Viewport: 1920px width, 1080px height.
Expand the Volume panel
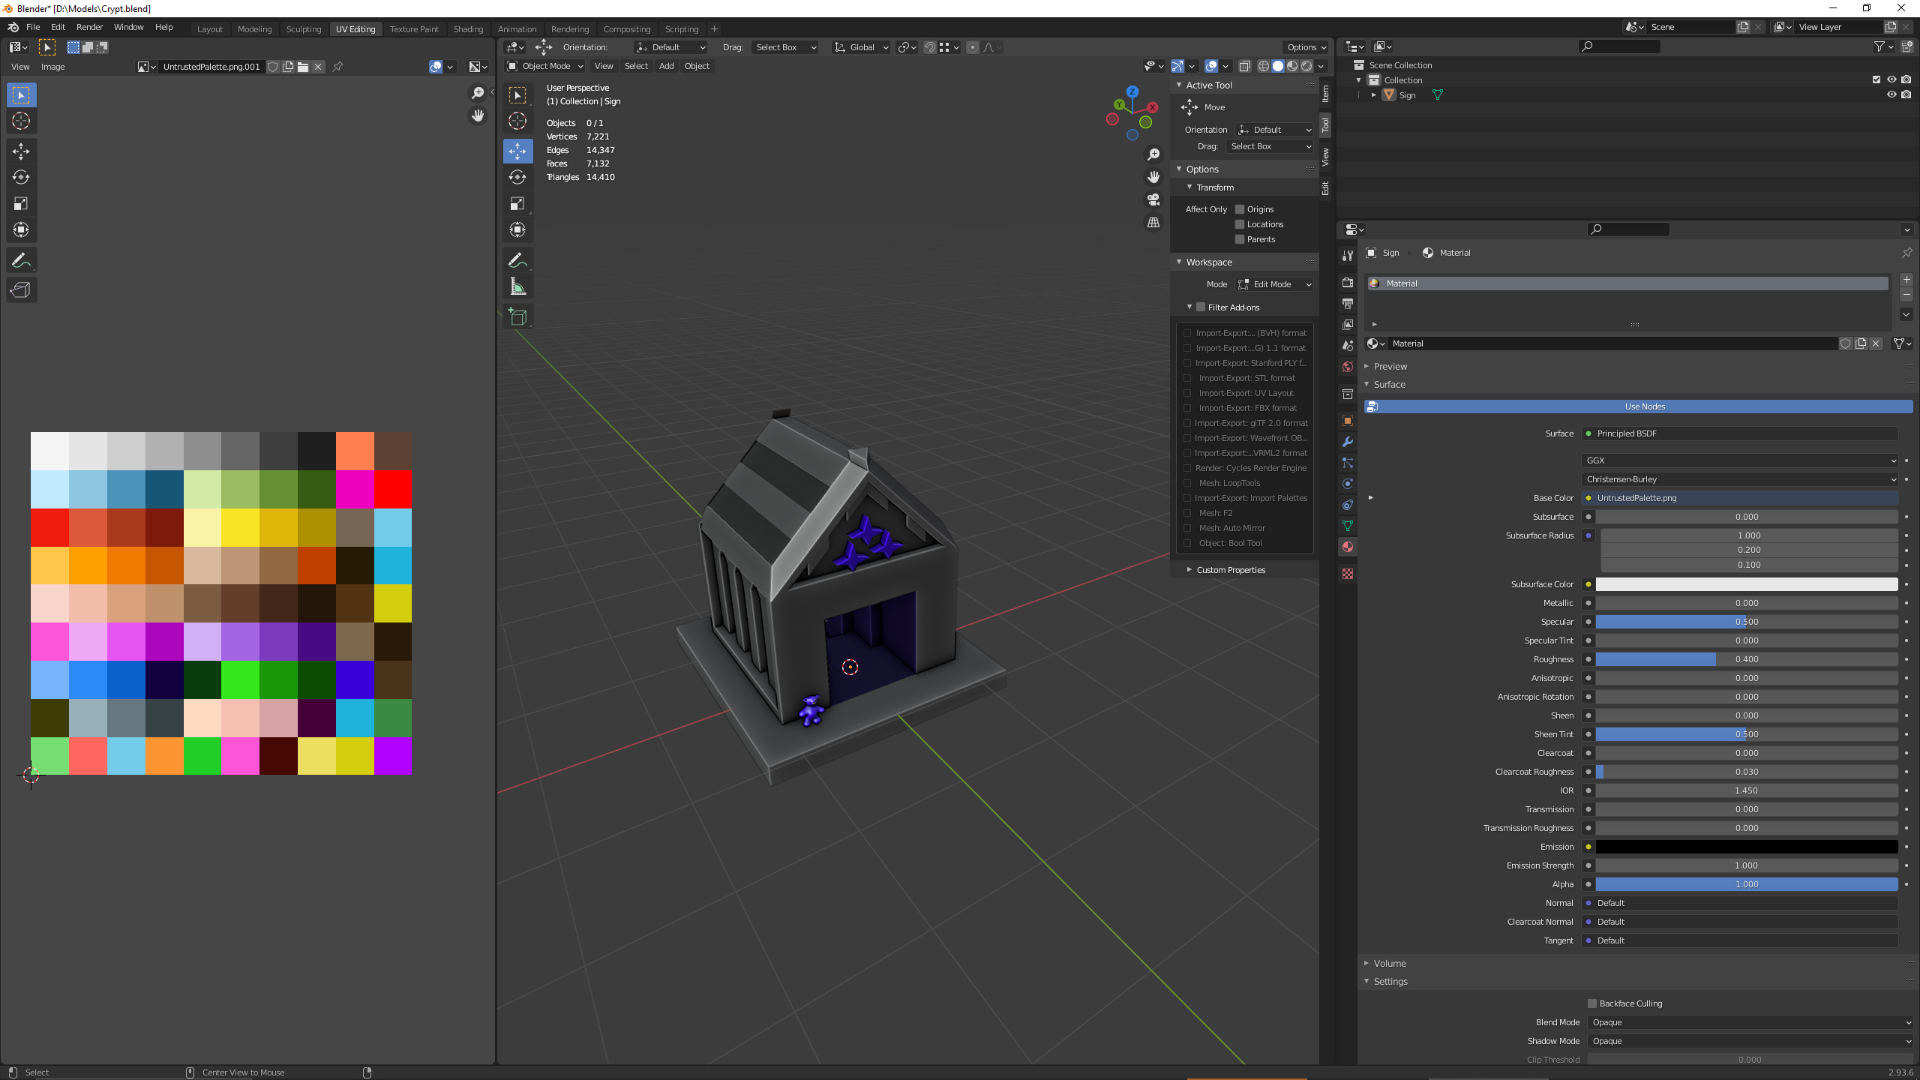[1390, 963]
